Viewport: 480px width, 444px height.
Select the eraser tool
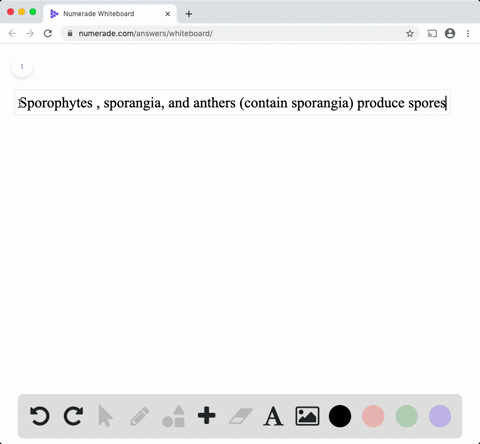tap(240, 416)
